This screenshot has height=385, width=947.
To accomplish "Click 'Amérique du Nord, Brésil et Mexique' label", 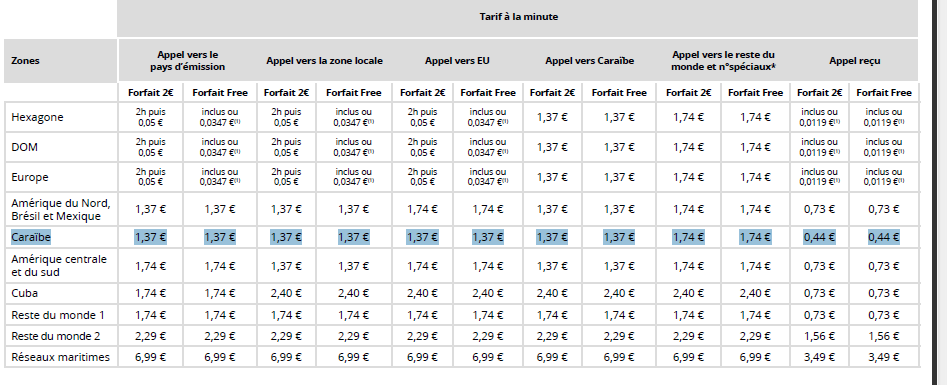I will tap(60, 209).
